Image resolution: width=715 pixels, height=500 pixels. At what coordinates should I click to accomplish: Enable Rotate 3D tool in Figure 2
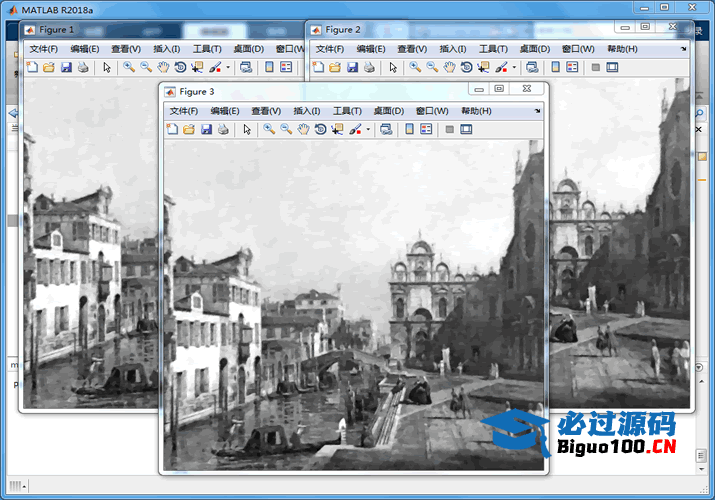coord(466,67)
